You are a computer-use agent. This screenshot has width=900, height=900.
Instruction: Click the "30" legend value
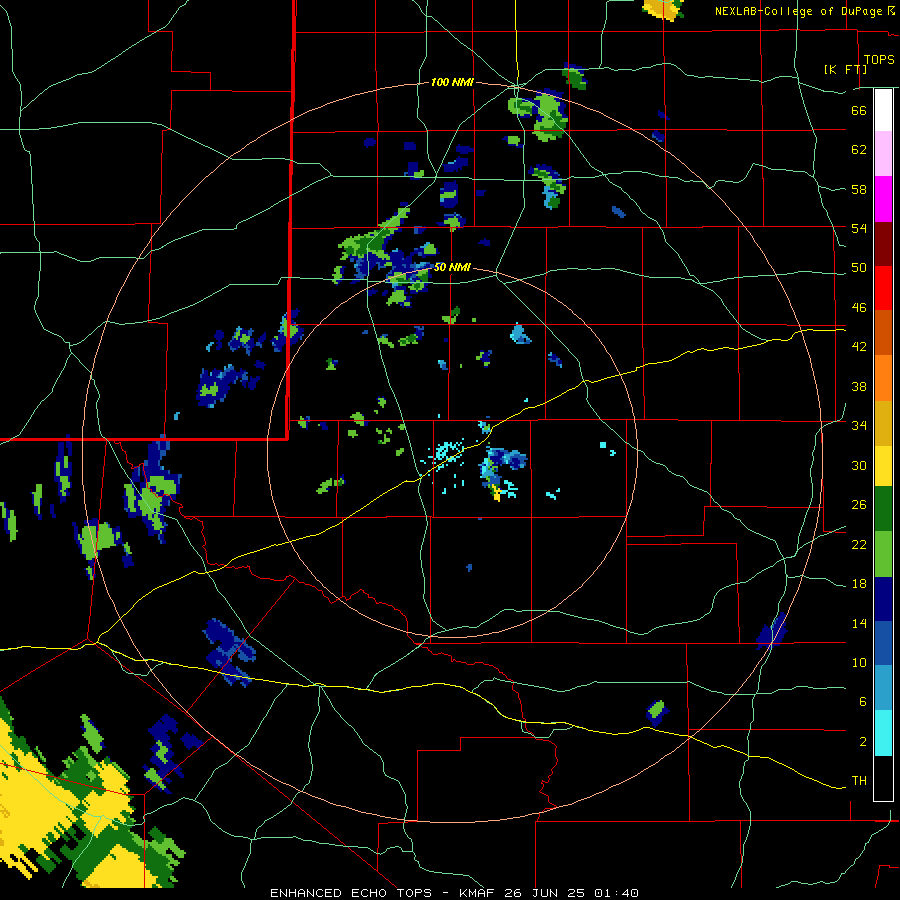[x=859, y=465]
